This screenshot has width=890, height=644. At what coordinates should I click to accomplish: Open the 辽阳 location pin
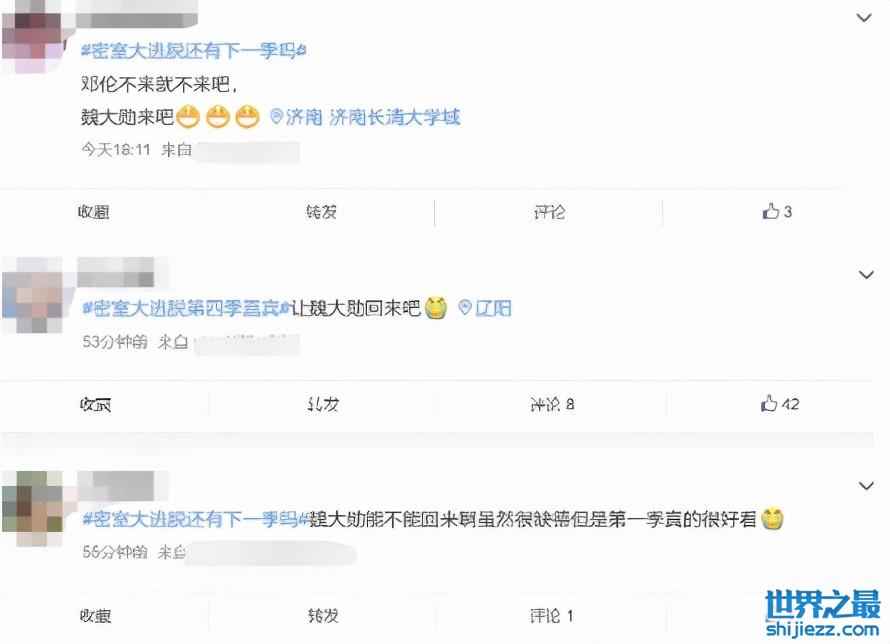point(485,308)
